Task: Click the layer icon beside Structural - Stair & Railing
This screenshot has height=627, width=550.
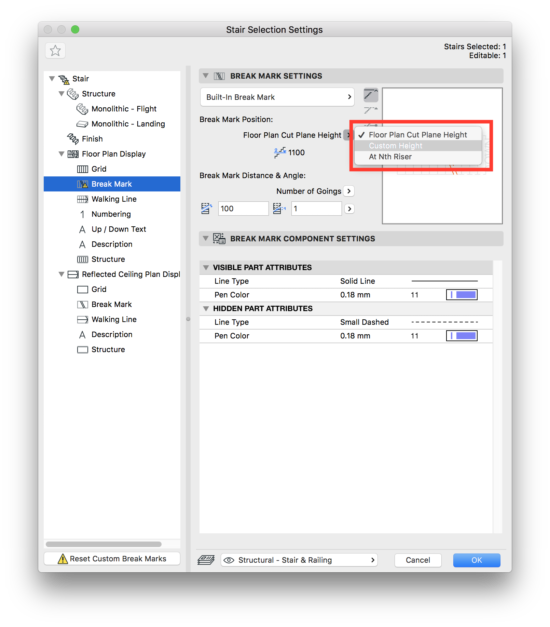Action: tap(206, 560)
